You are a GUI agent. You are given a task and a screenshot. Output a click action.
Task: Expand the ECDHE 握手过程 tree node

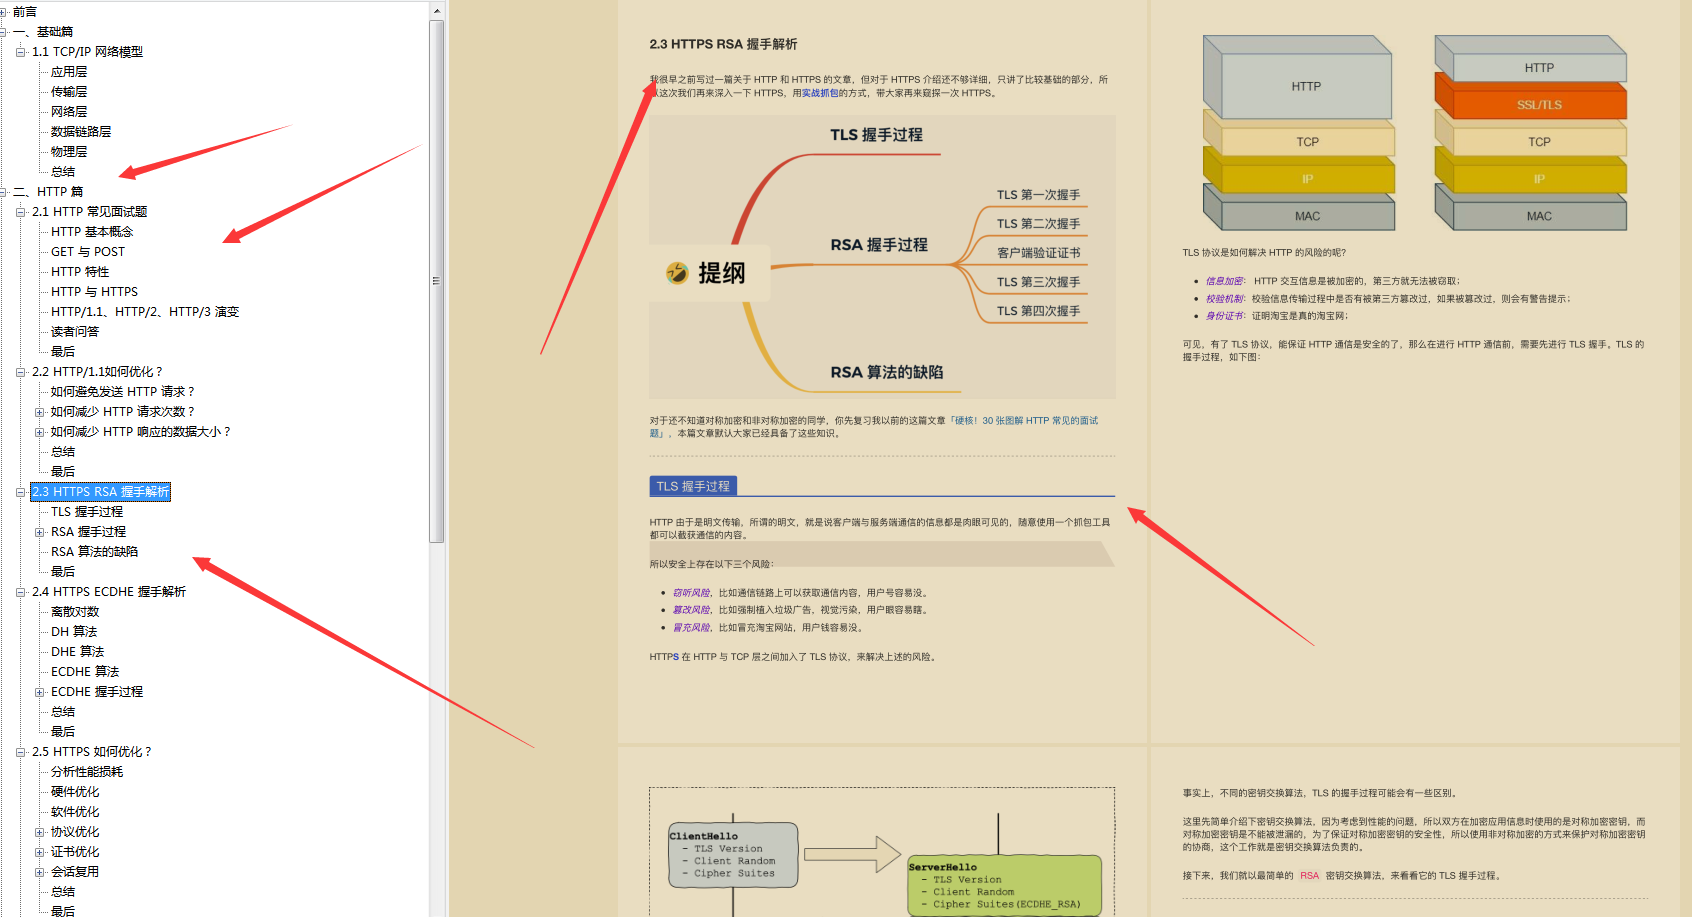click(40, 692)
